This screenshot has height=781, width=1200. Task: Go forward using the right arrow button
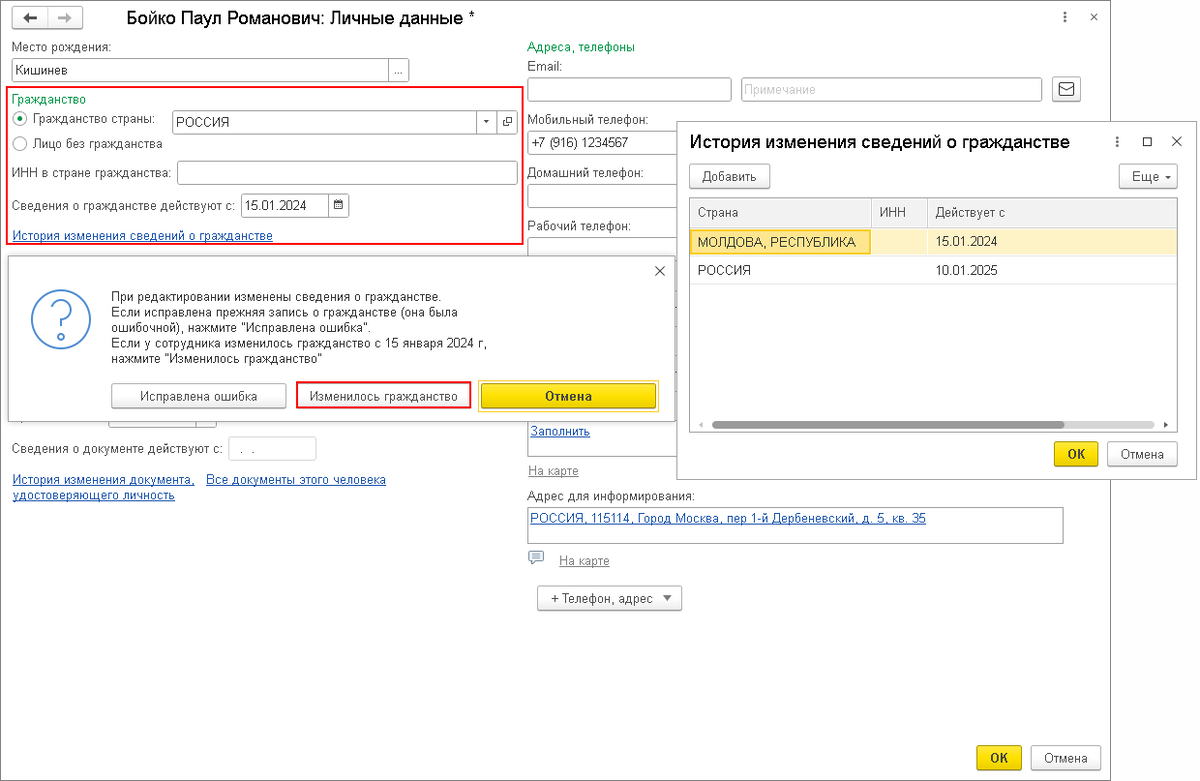(66, 18)
